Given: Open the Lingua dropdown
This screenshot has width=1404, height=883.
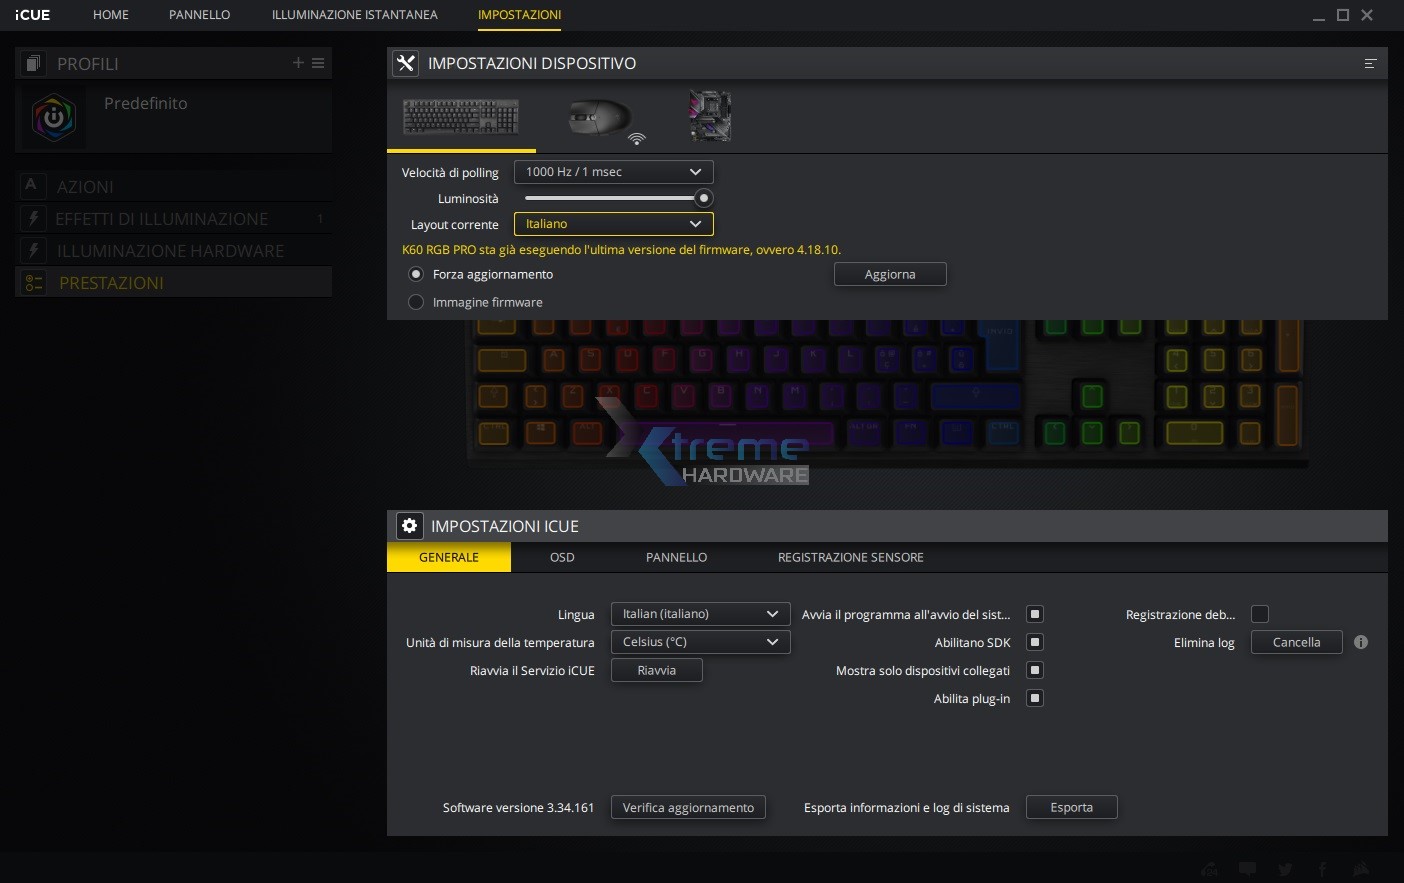Looking at the screenshot, I should click(700, 614).
